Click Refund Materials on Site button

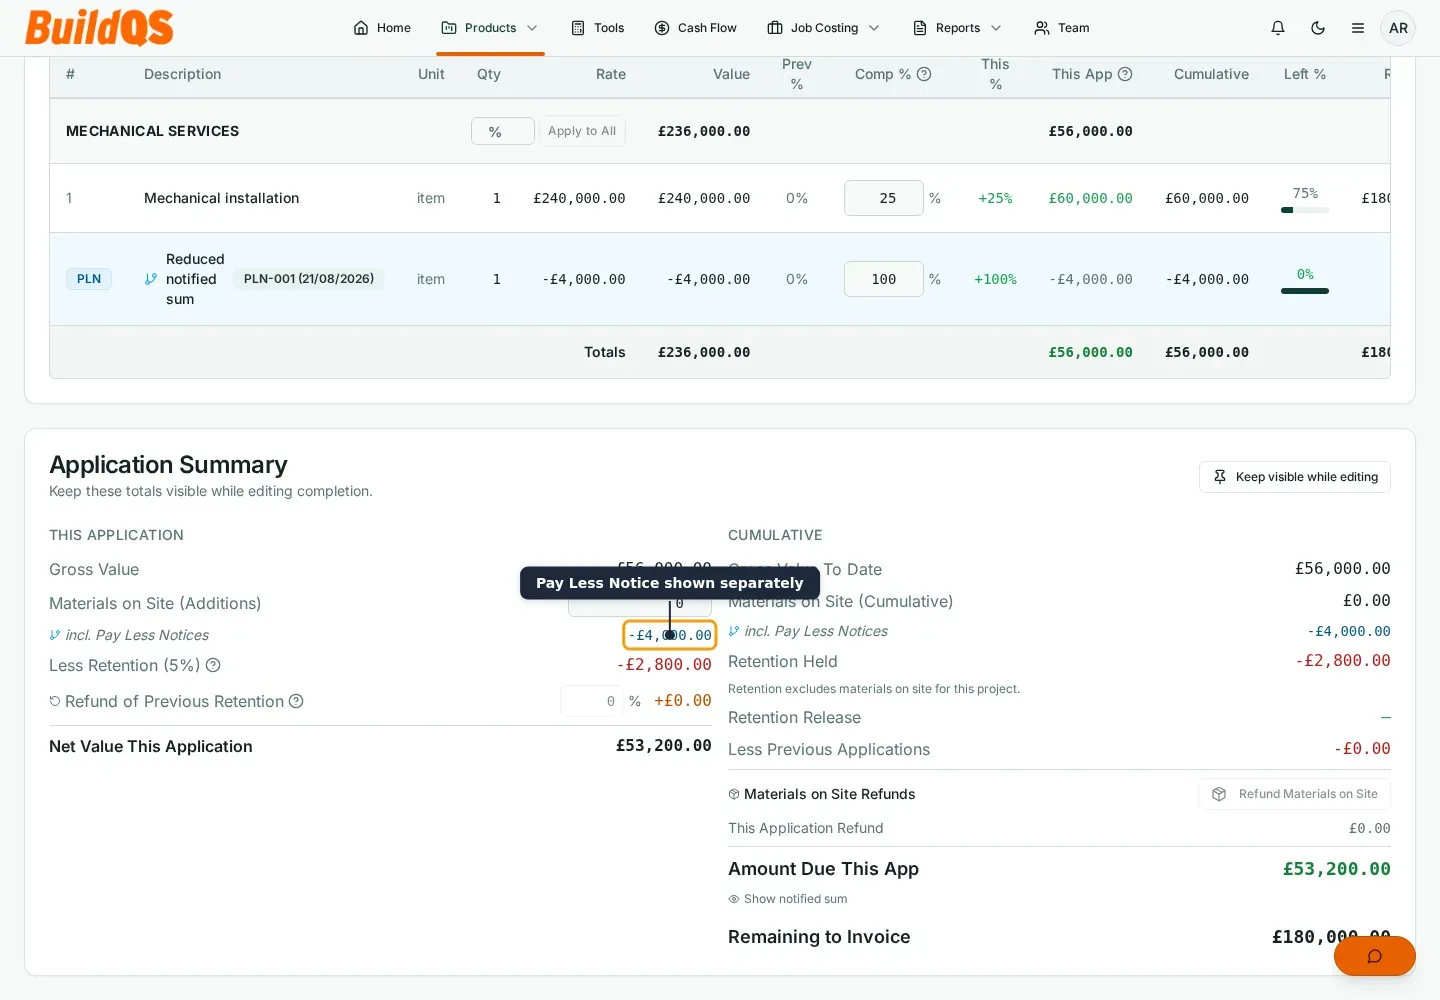[1295, 794]
